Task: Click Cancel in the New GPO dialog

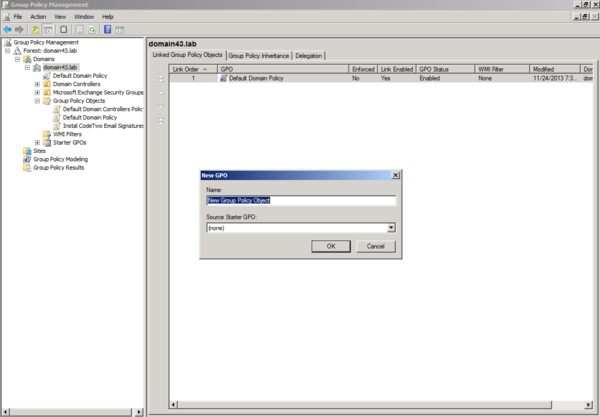Action: [x=376, y=246]
